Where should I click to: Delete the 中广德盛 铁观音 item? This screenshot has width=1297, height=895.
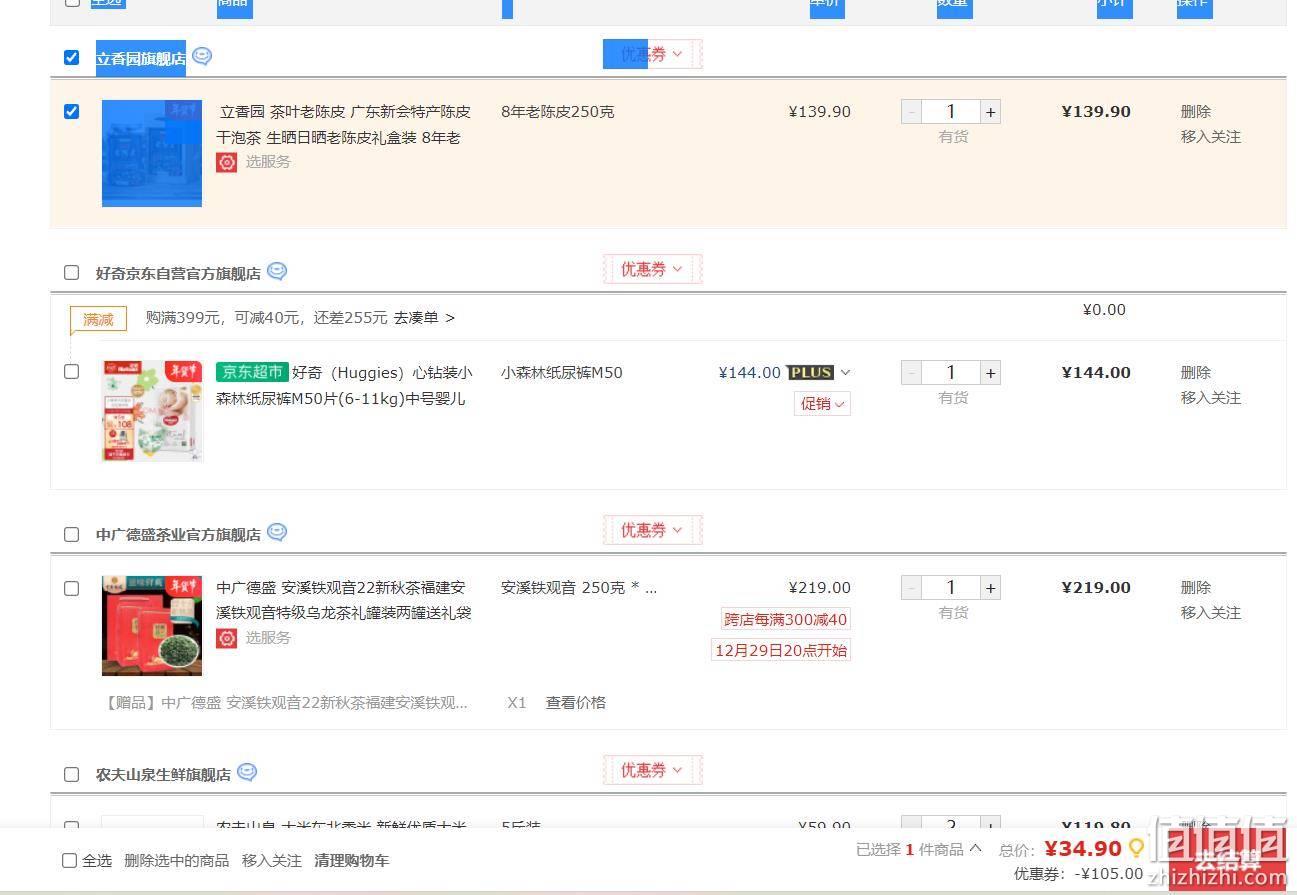[1195, 587]
